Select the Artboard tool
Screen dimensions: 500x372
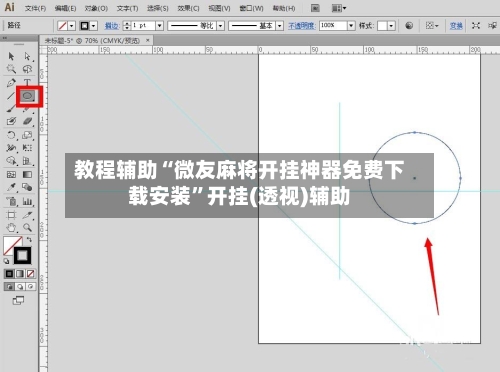pos(11,215)
